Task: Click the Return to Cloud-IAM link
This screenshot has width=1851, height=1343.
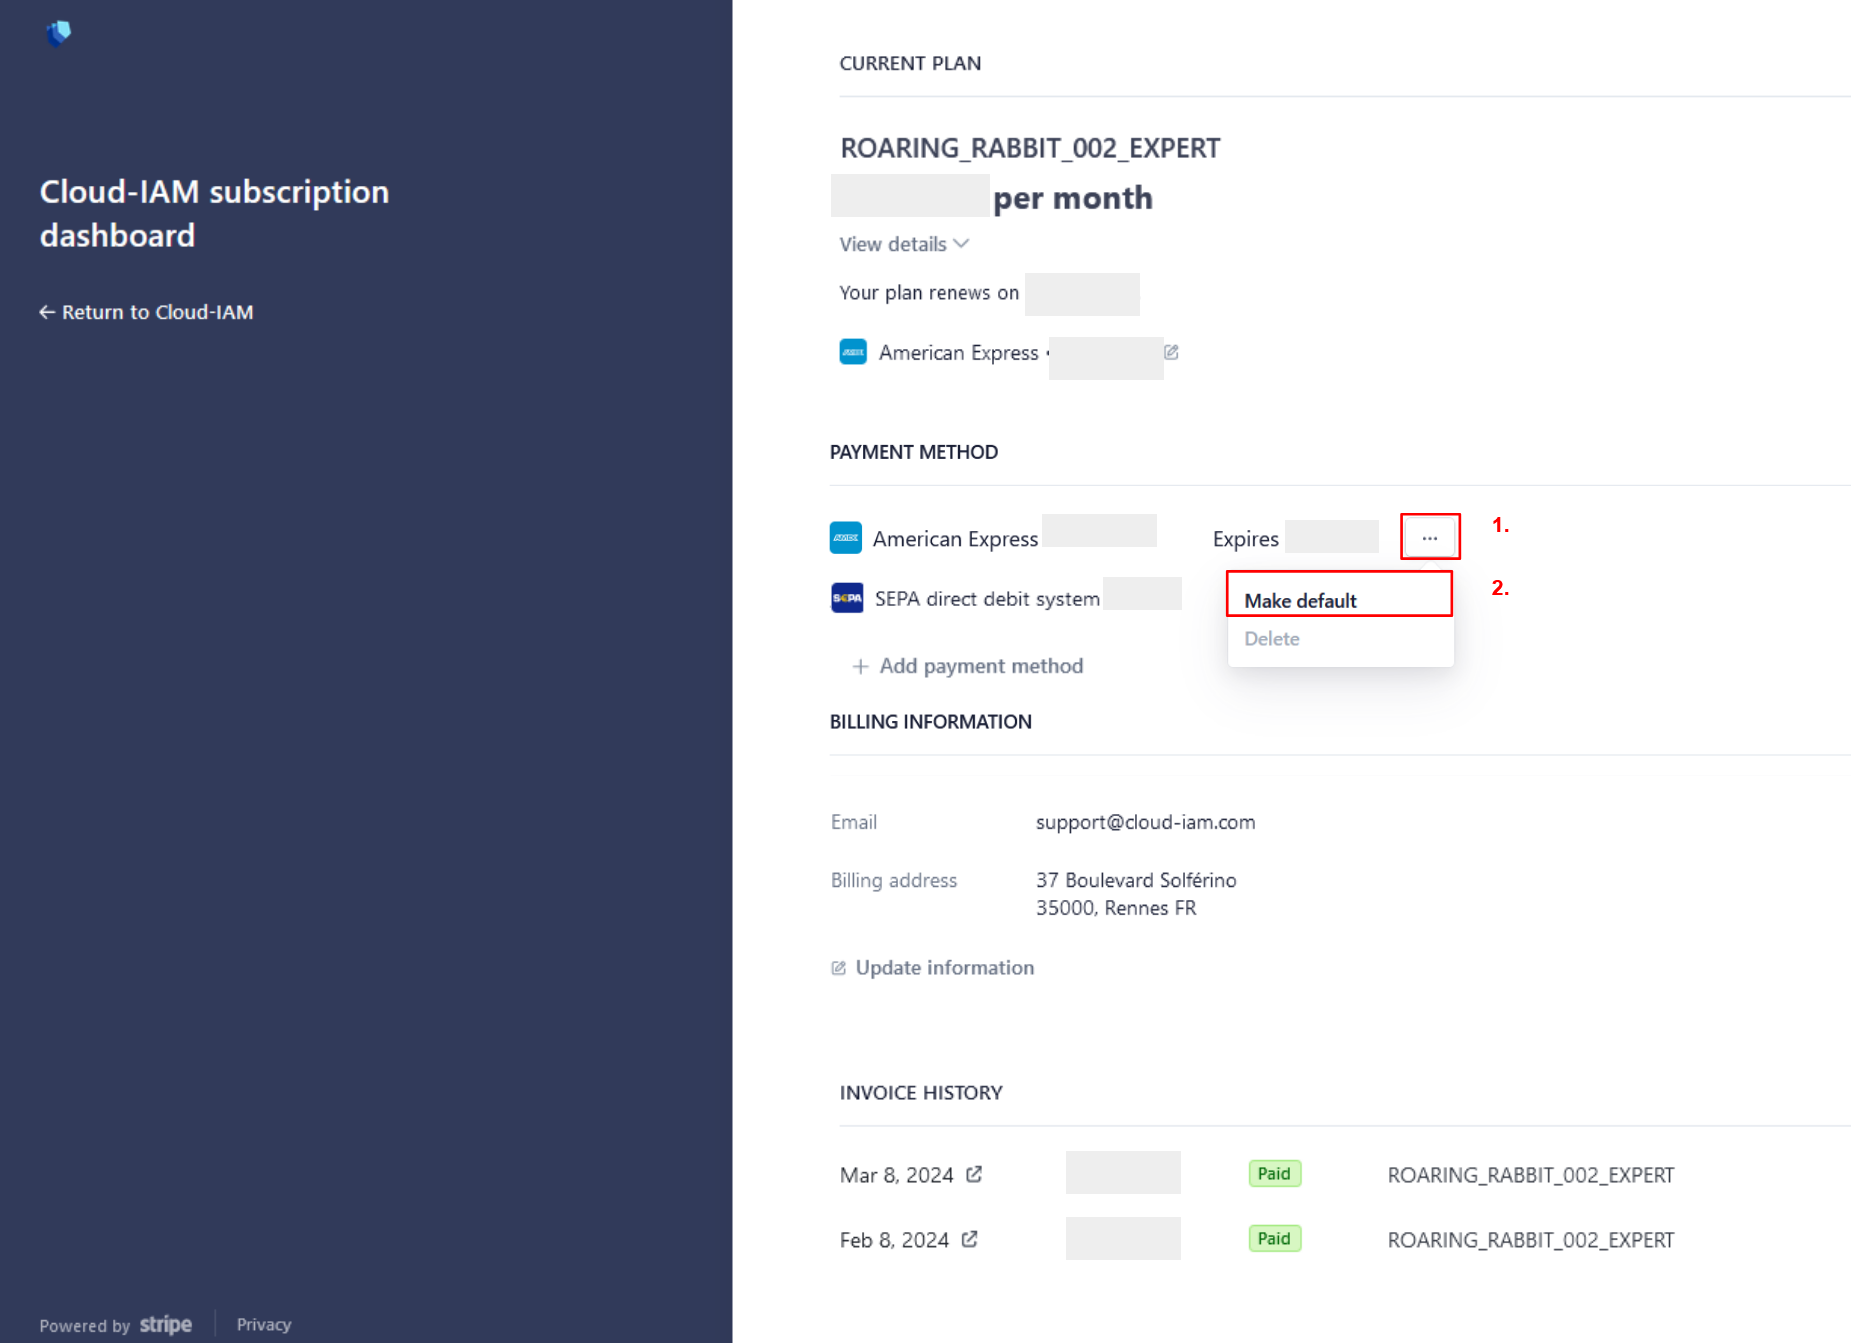Action: [x=146, y=312]
